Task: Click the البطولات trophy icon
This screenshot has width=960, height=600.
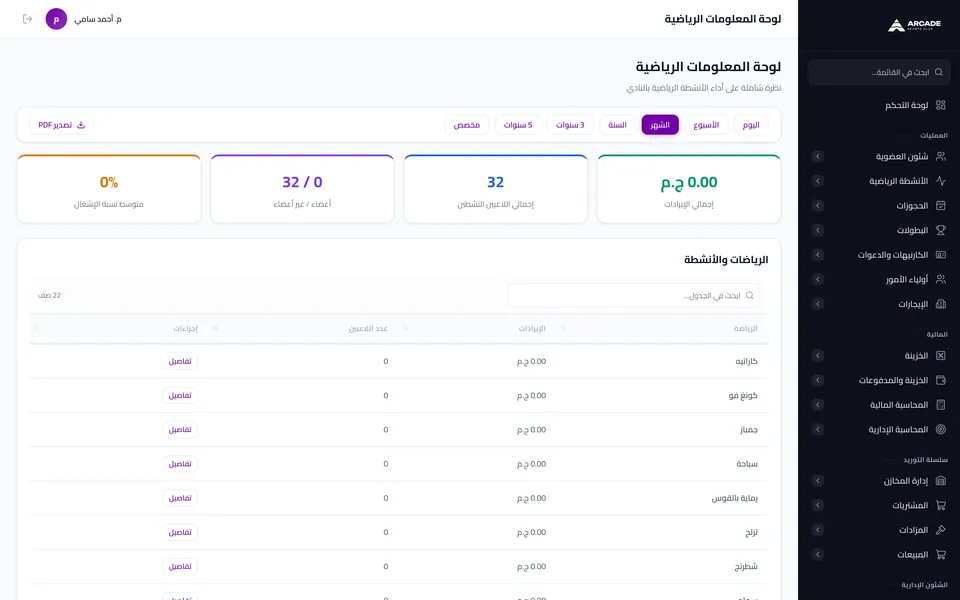Action: pyautogui.click(x=941, y=230)
